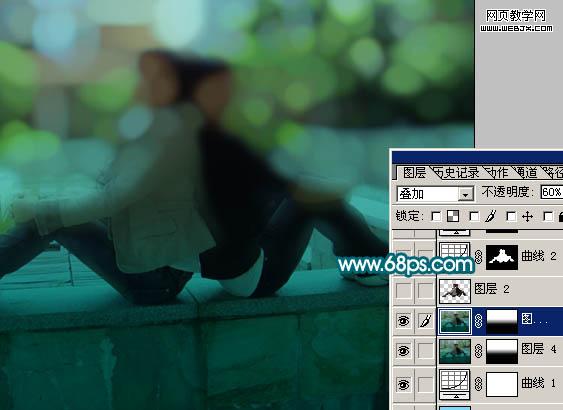
Task: Click the opacity field showing 60%
Action: [552, 192]
